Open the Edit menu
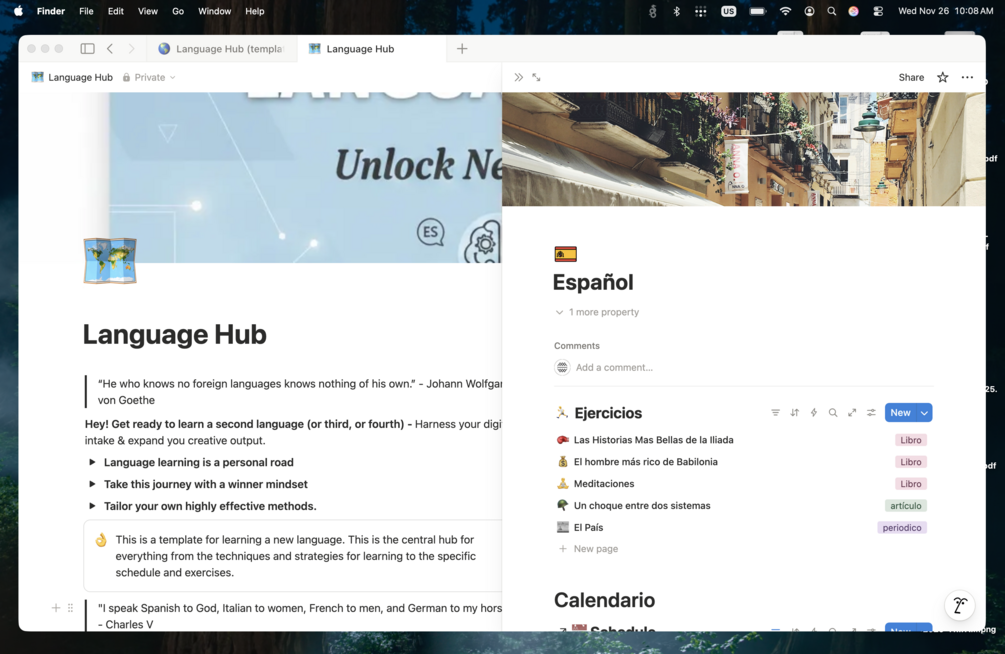 (x=115, y=11)
